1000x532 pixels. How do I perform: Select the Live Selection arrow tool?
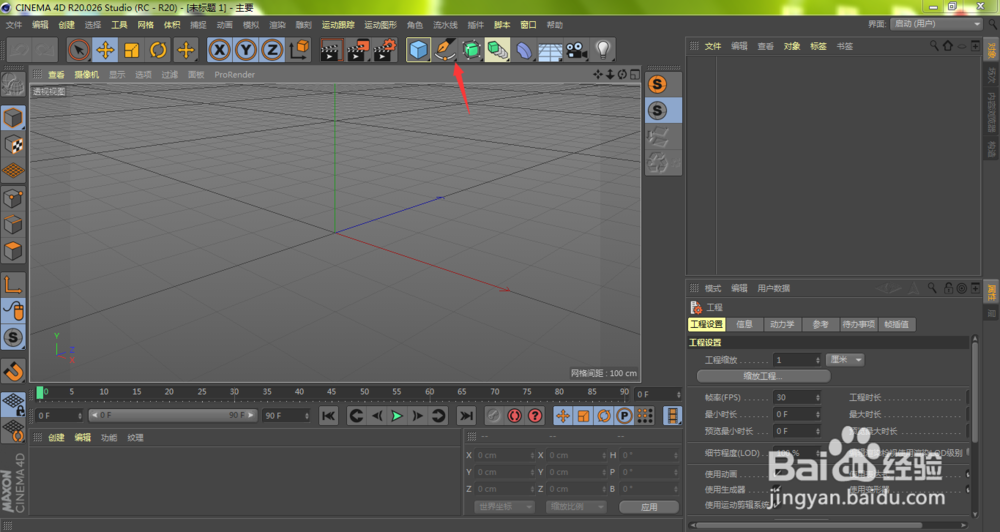point(79,50)
